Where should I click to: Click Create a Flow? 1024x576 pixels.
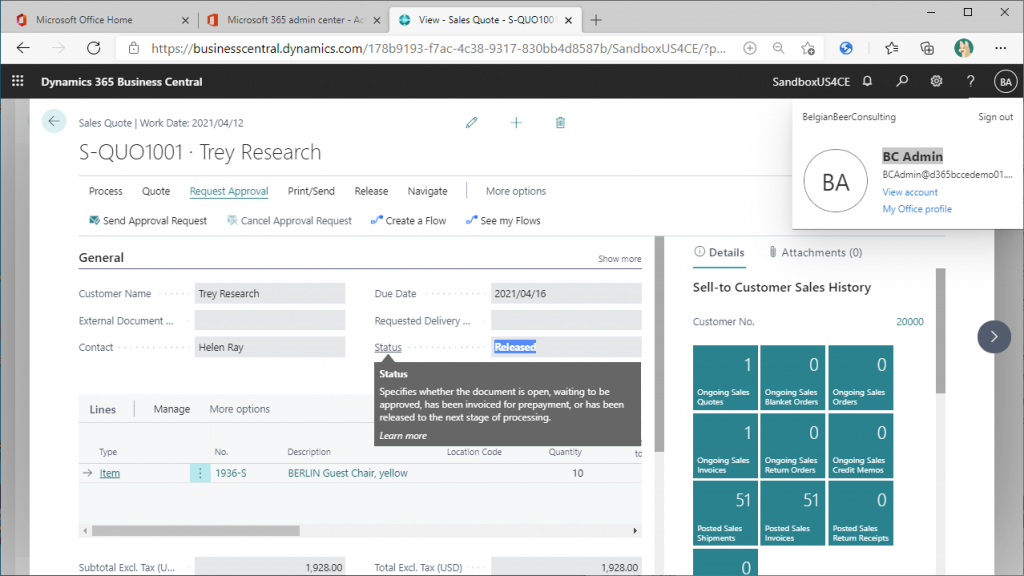(409, 221)
